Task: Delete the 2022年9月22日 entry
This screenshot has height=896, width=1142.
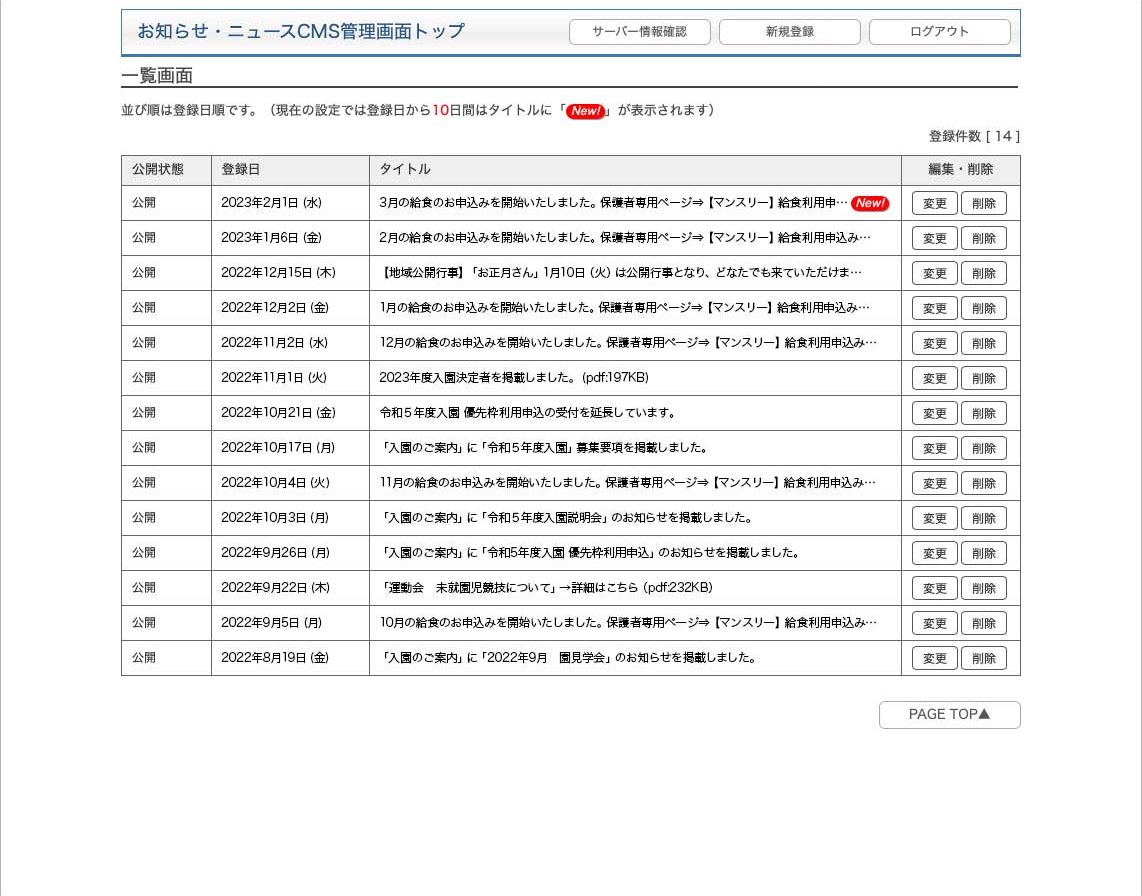Action: [x=983, y=588]
